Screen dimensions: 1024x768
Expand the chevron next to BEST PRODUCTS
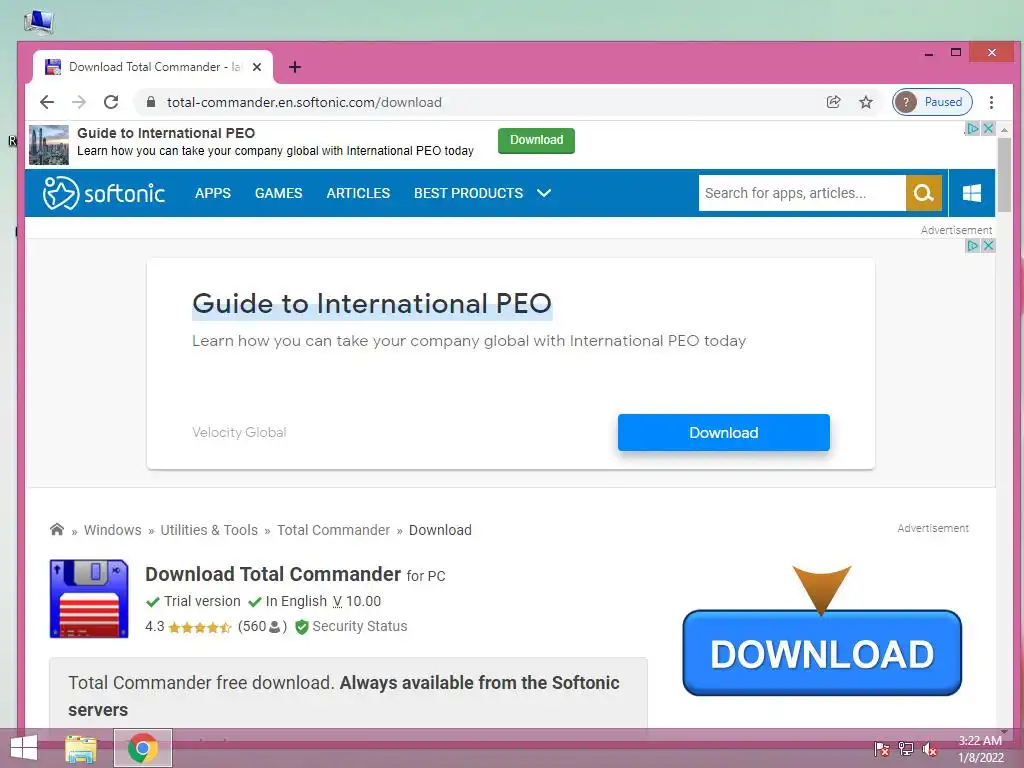[544, 193]
